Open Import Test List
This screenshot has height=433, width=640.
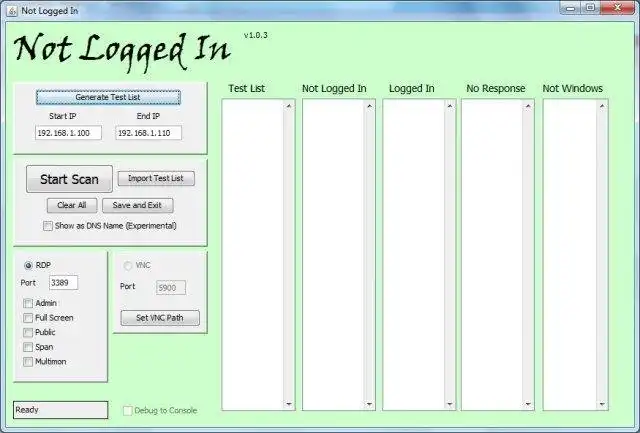click(156, 178)
